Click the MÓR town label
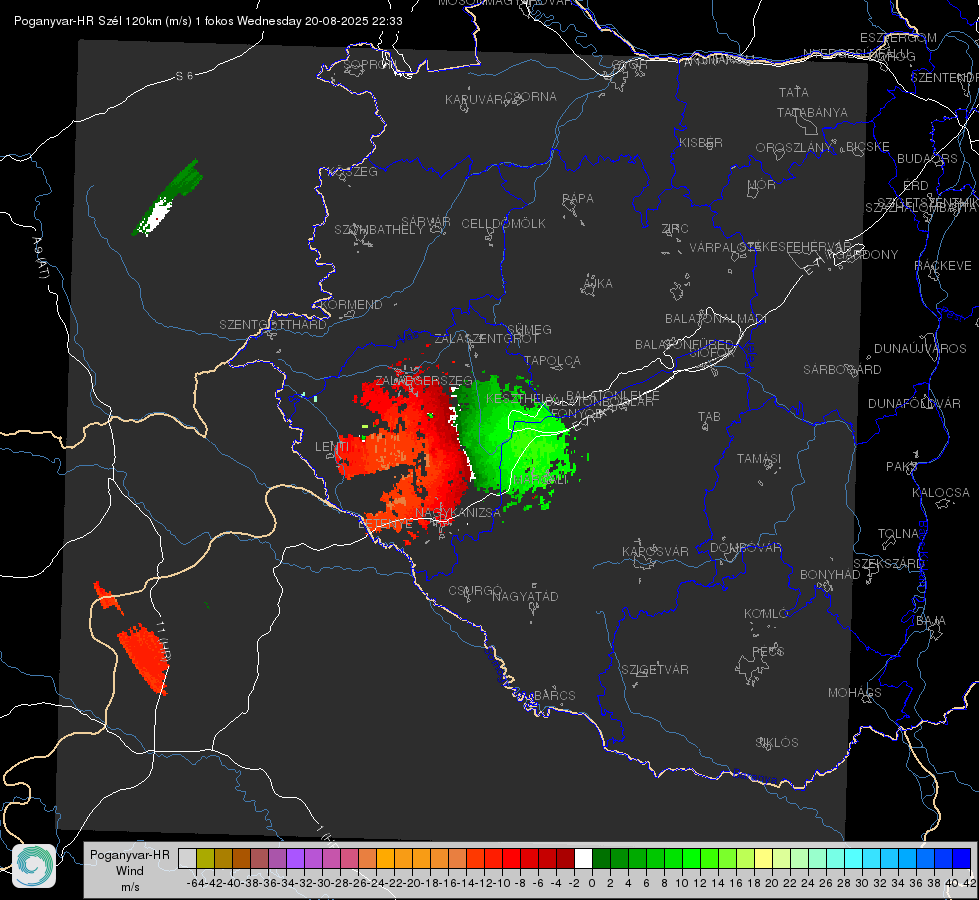Screen dimensions: 979x900 click(x=762, y=184)
